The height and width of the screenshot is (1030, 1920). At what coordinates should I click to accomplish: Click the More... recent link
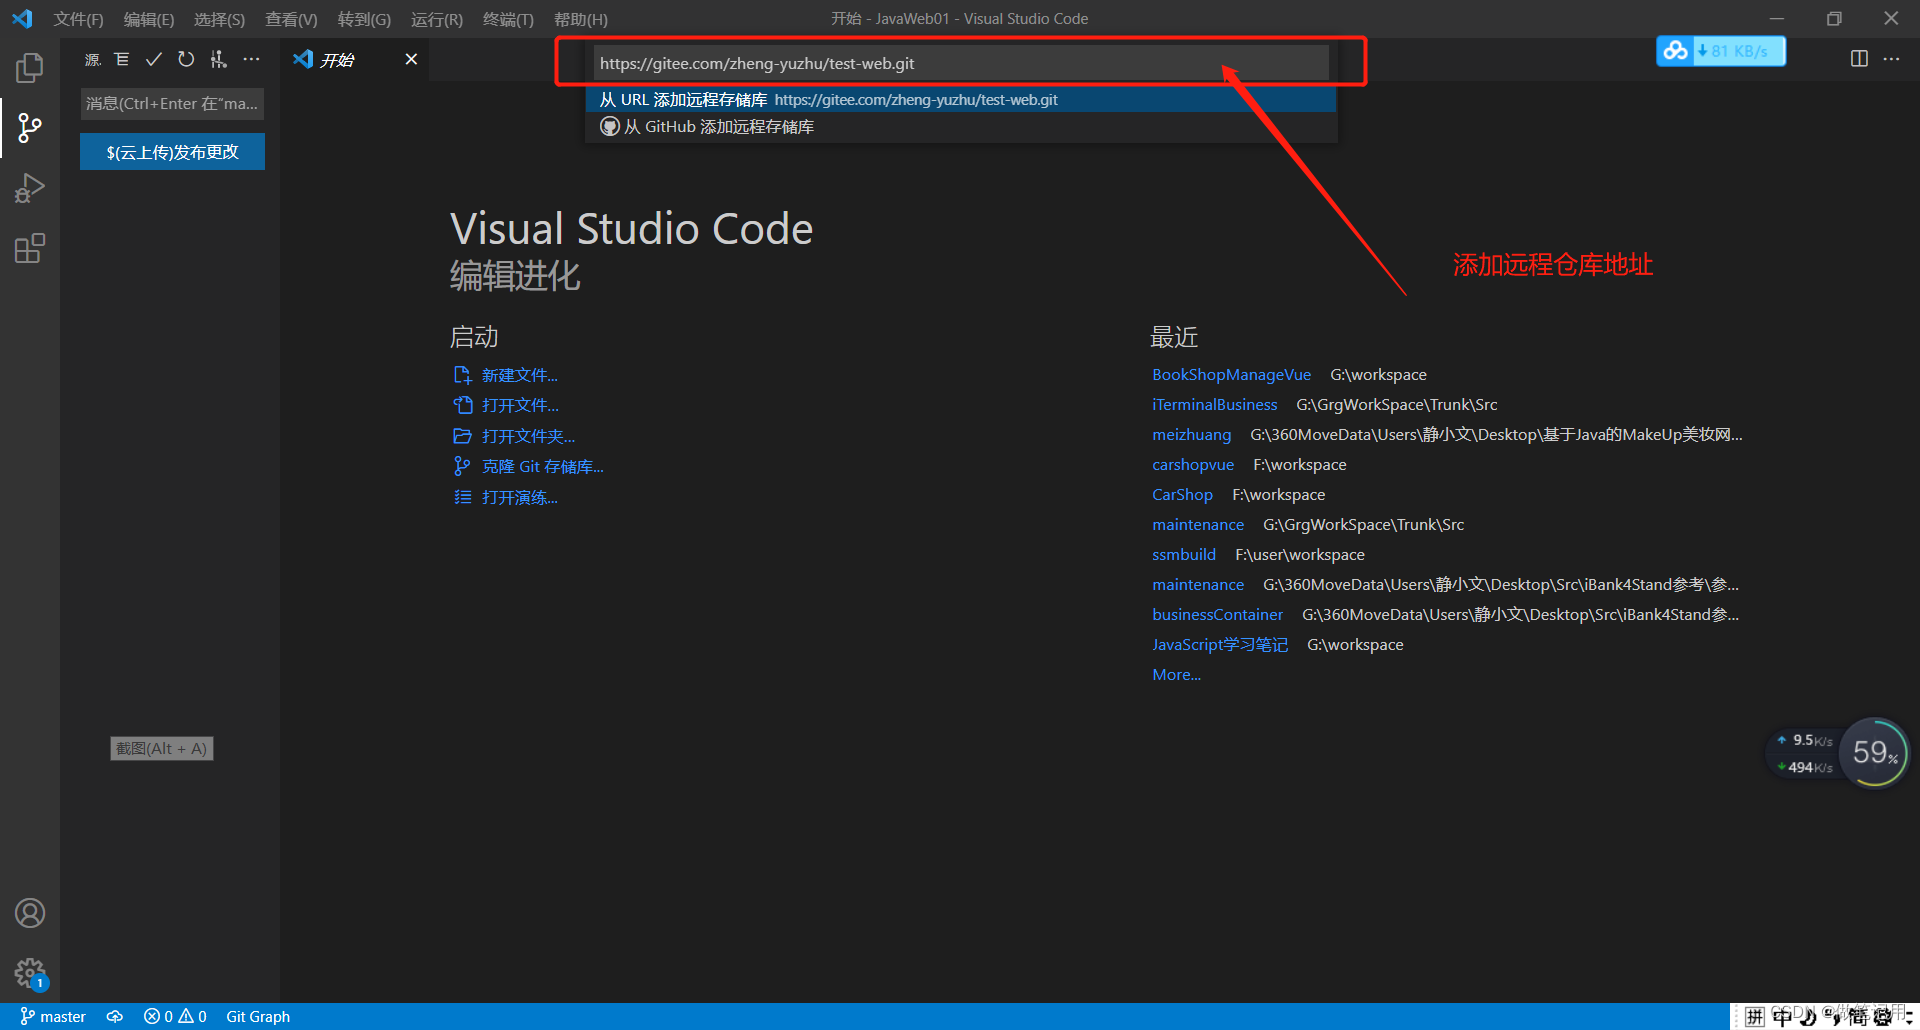(1176, 675)
